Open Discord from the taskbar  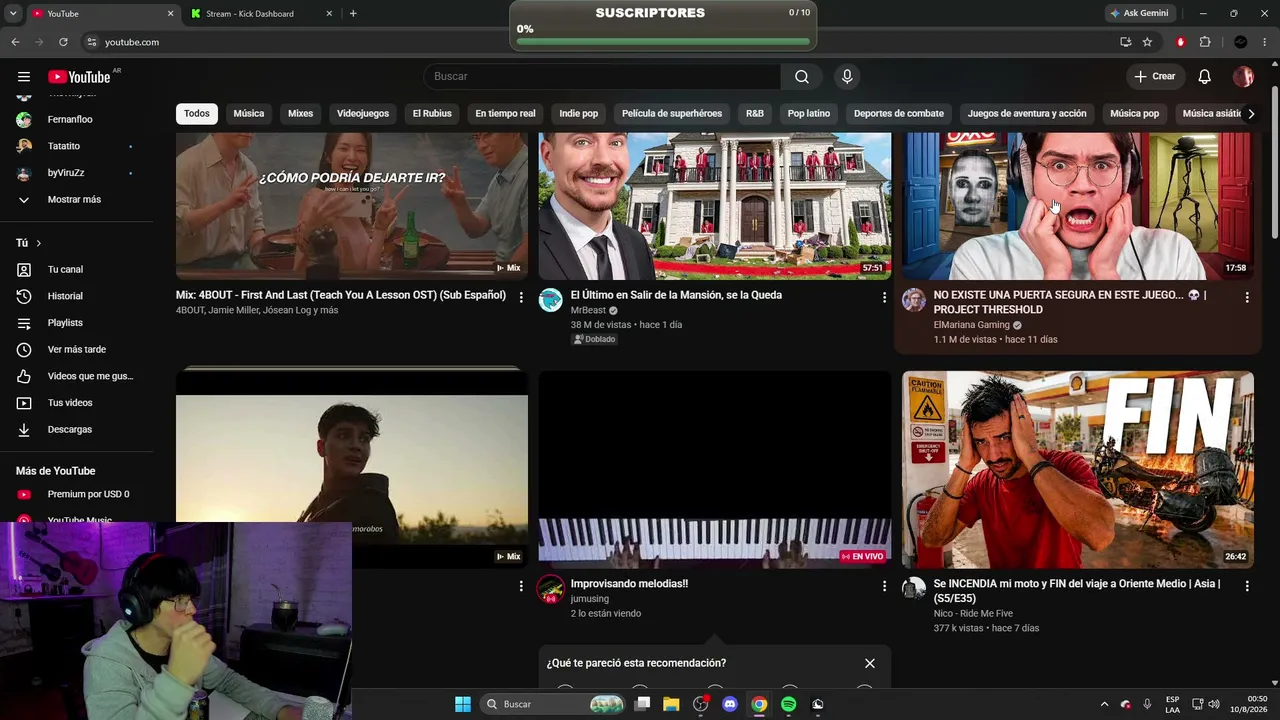[730, 704]
